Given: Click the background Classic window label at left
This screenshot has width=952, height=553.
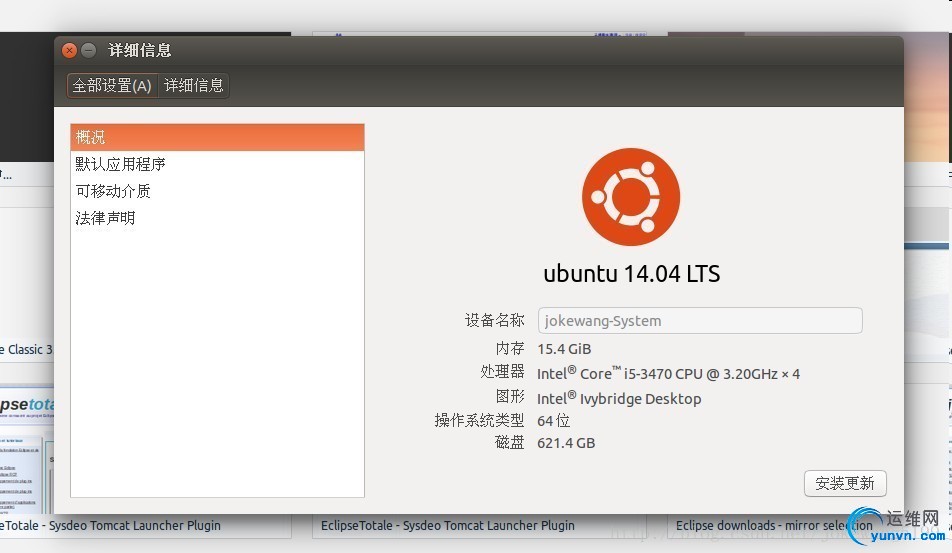Looking at the screenshot, I should 27,350.
